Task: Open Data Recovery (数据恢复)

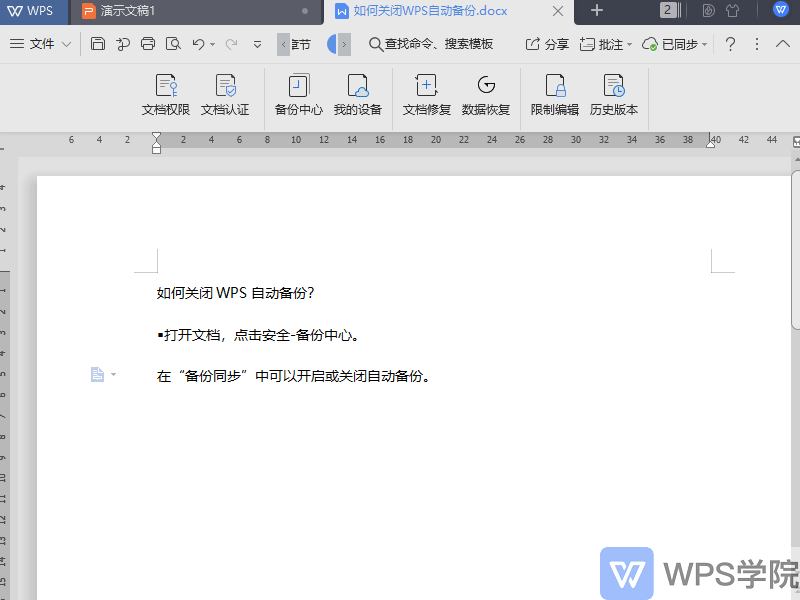Action: point(487,95)
